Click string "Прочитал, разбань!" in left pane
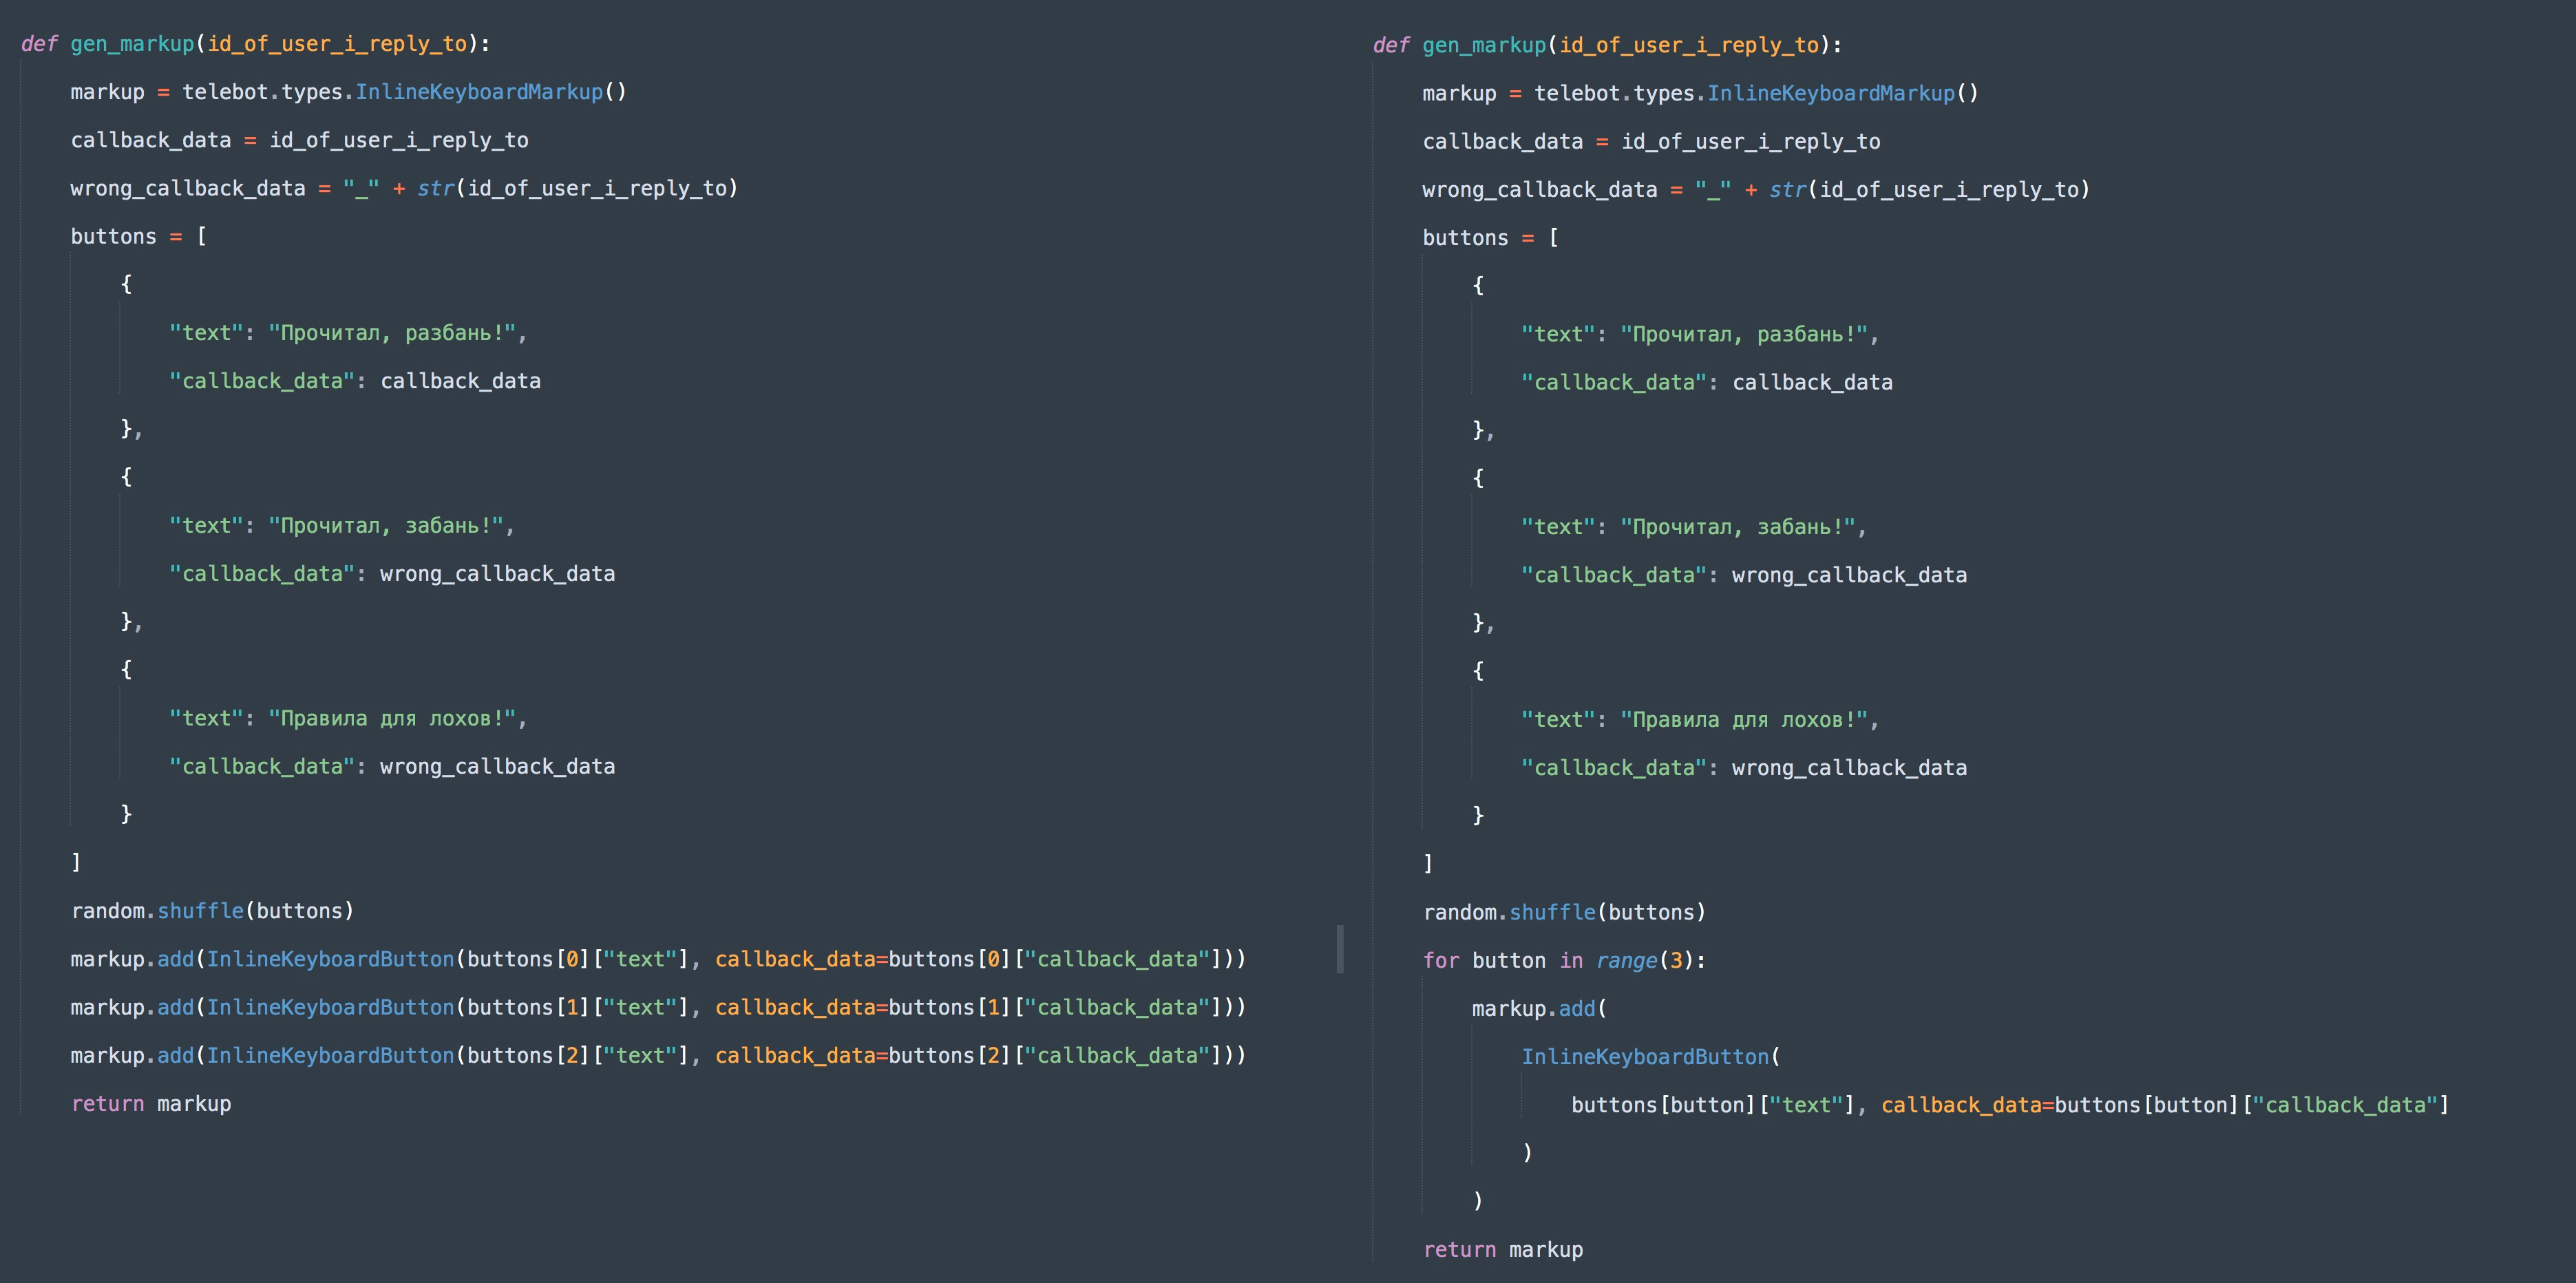 392,333
